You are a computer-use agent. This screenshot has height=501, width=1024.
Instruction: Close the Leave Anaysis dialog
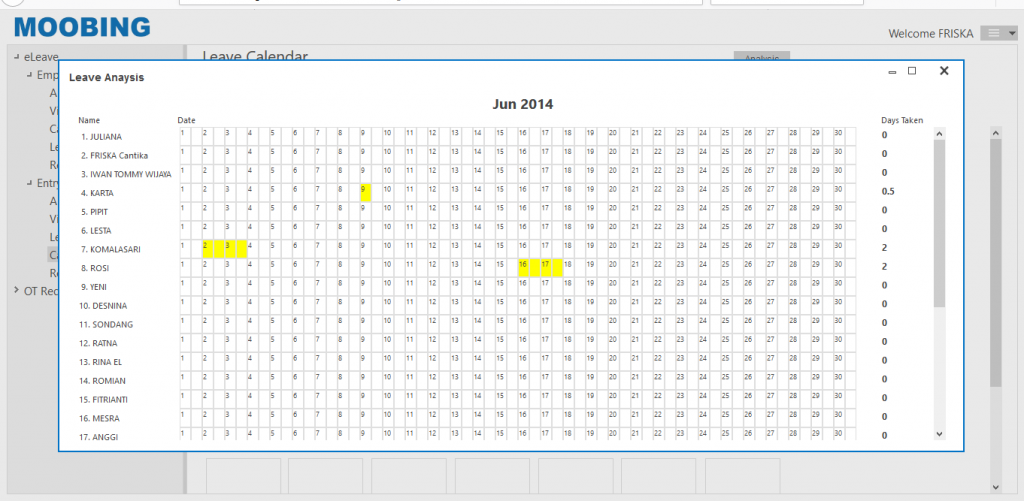pyautogui.click(x=943, y=71)
